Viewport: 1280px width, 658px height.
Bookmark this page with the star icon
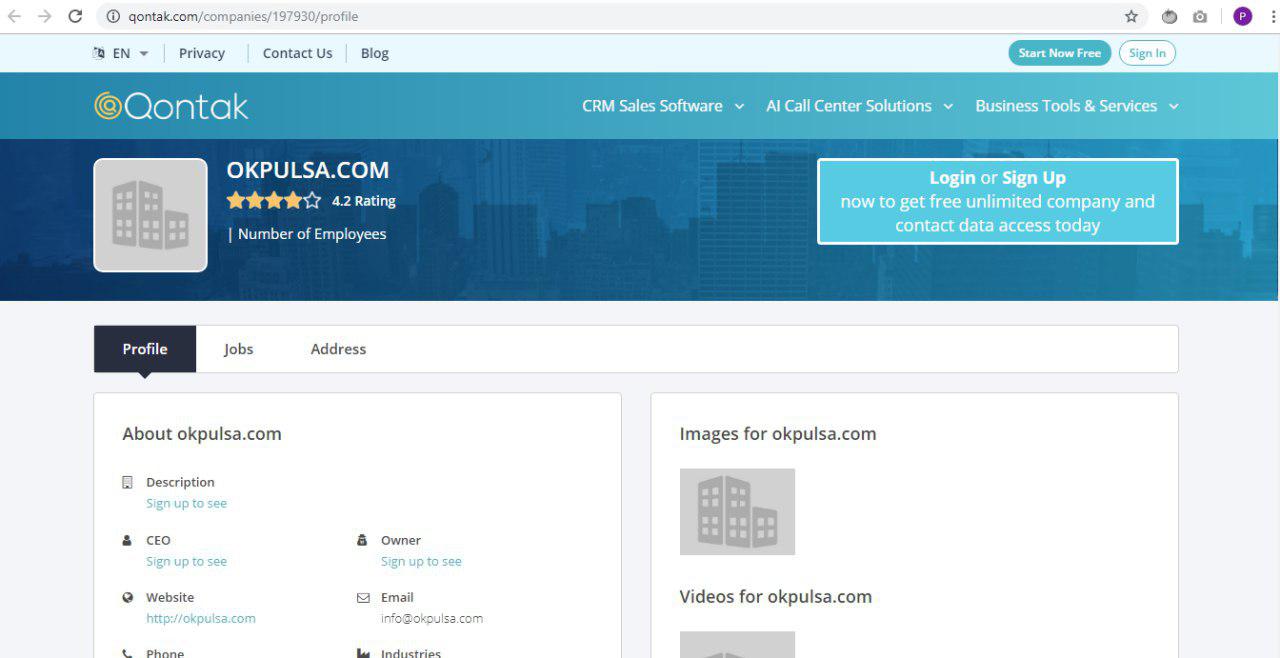(1131, 16)
